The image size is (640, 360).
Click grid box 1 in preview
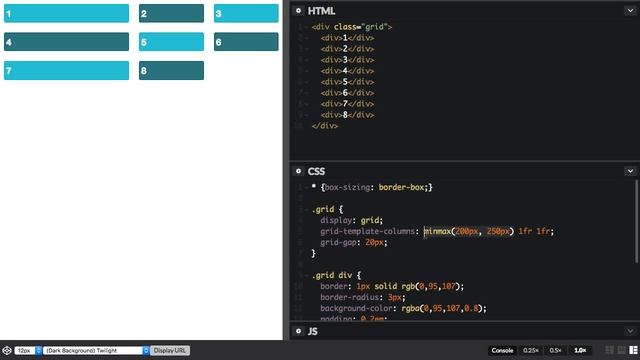click(x=67, y=13)
